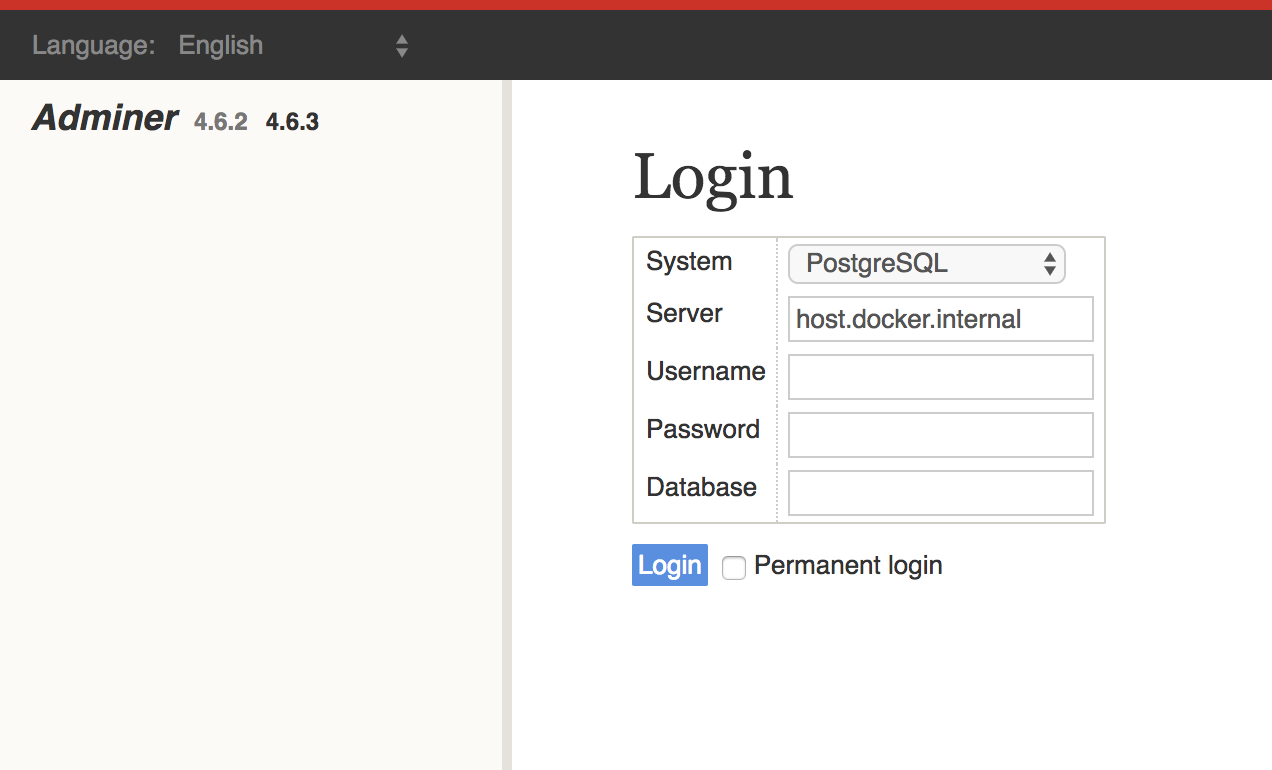Click the Login page heading
This screenshot has width=1272, height=770.
point(712,177)
